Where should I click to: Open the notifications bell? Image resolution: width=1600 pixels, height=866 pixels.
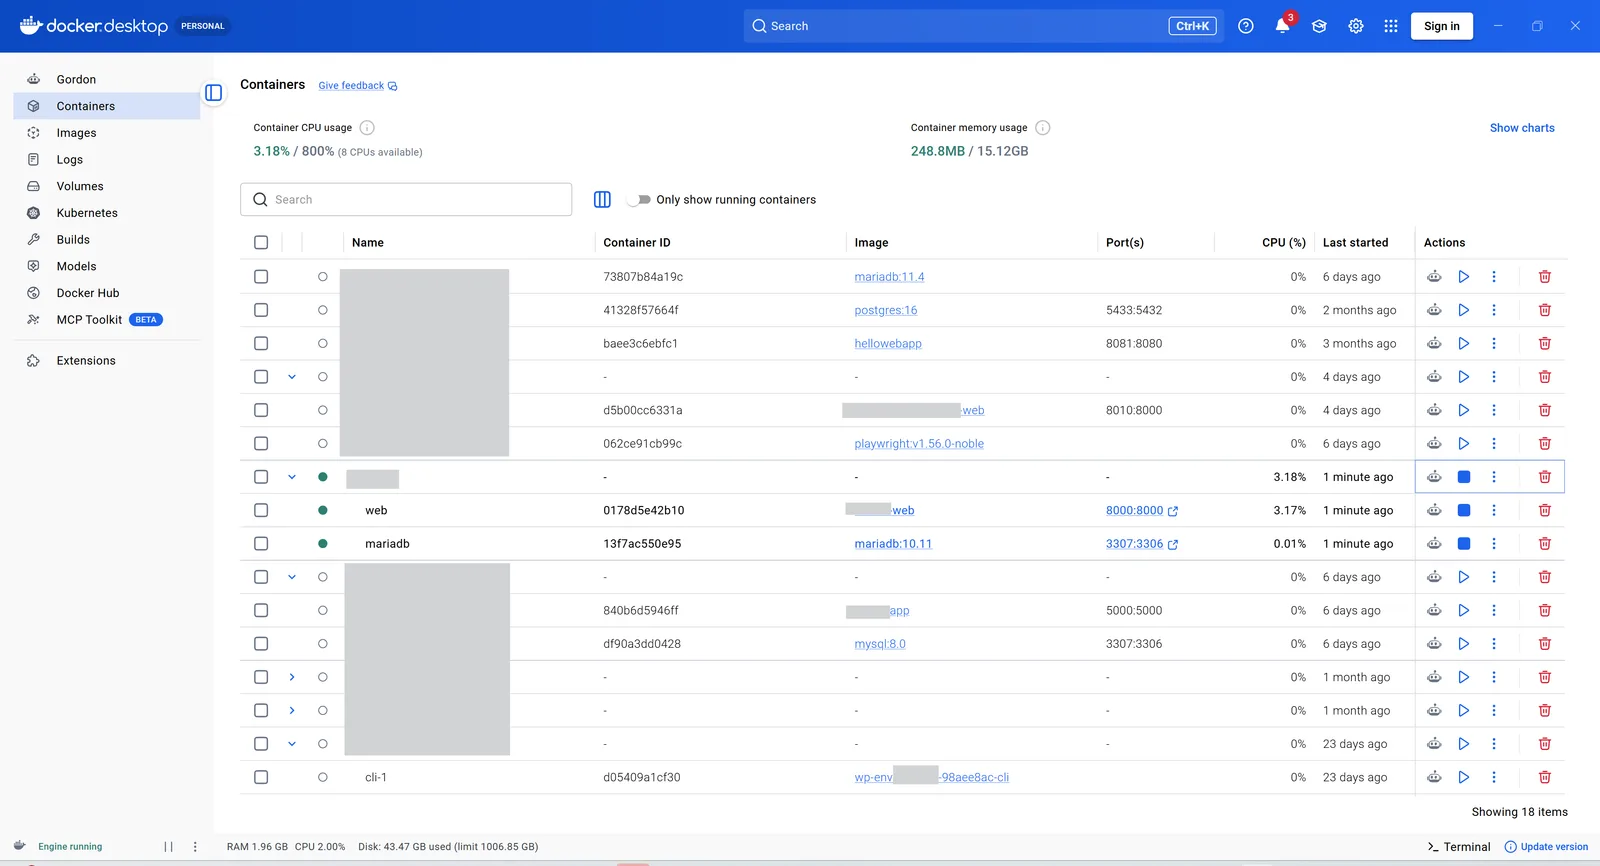coord(1282,26)
